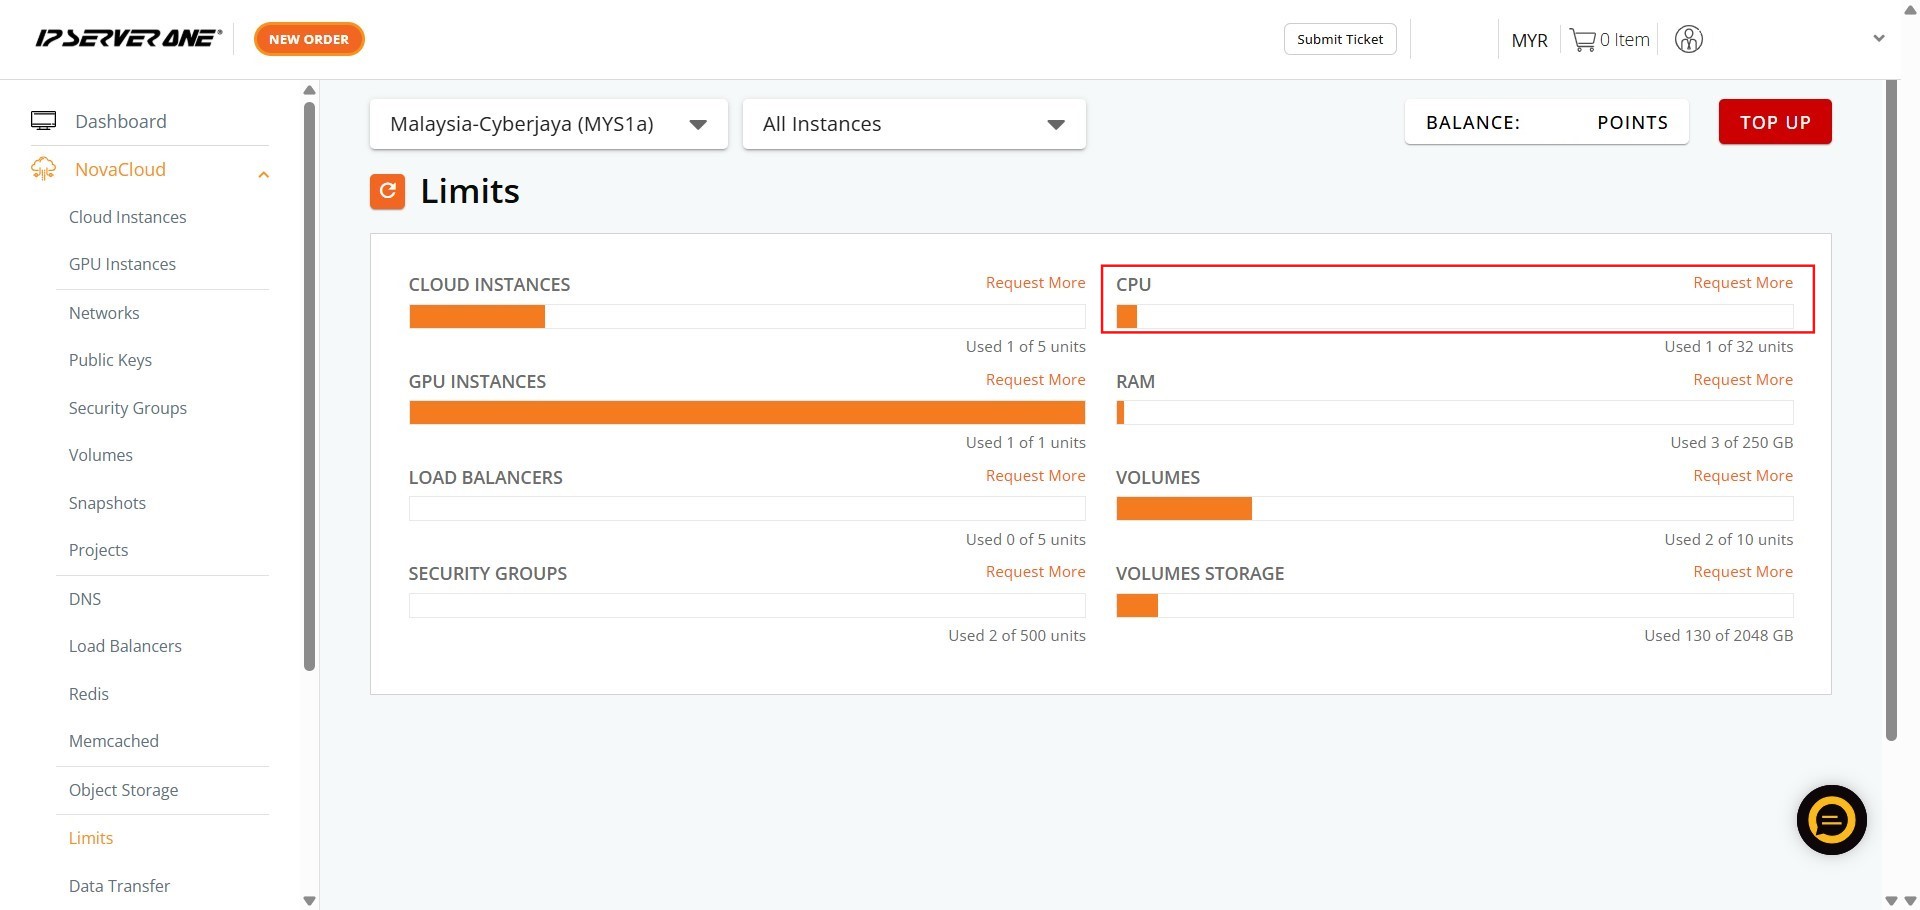Request more GPU Instances quota

pyautogui.click(x=1035, y=380)
